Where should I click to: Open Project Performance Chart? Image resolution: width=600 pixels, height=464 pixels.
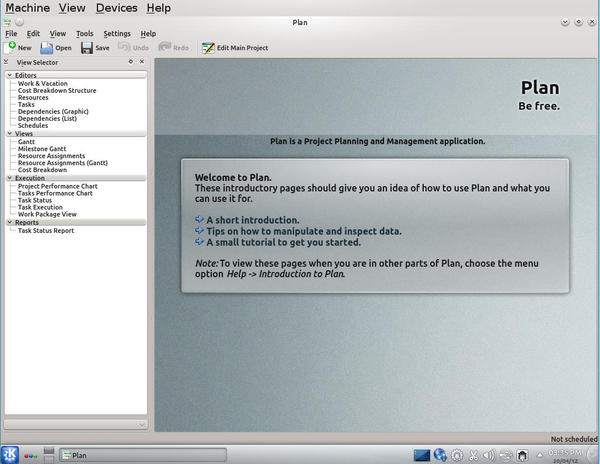point(57,186)
